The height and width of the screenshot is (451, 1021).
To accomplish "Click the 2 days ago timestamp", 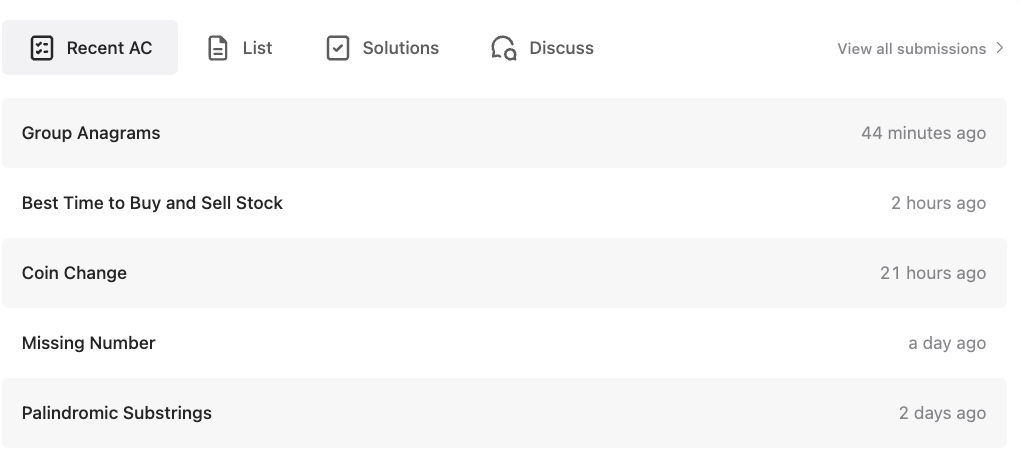I will click(x=942, y=413).
